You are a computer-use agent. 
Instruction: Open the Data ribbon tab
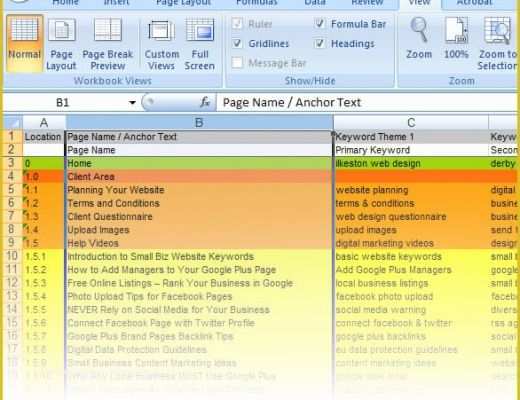[x=315, y=3]
